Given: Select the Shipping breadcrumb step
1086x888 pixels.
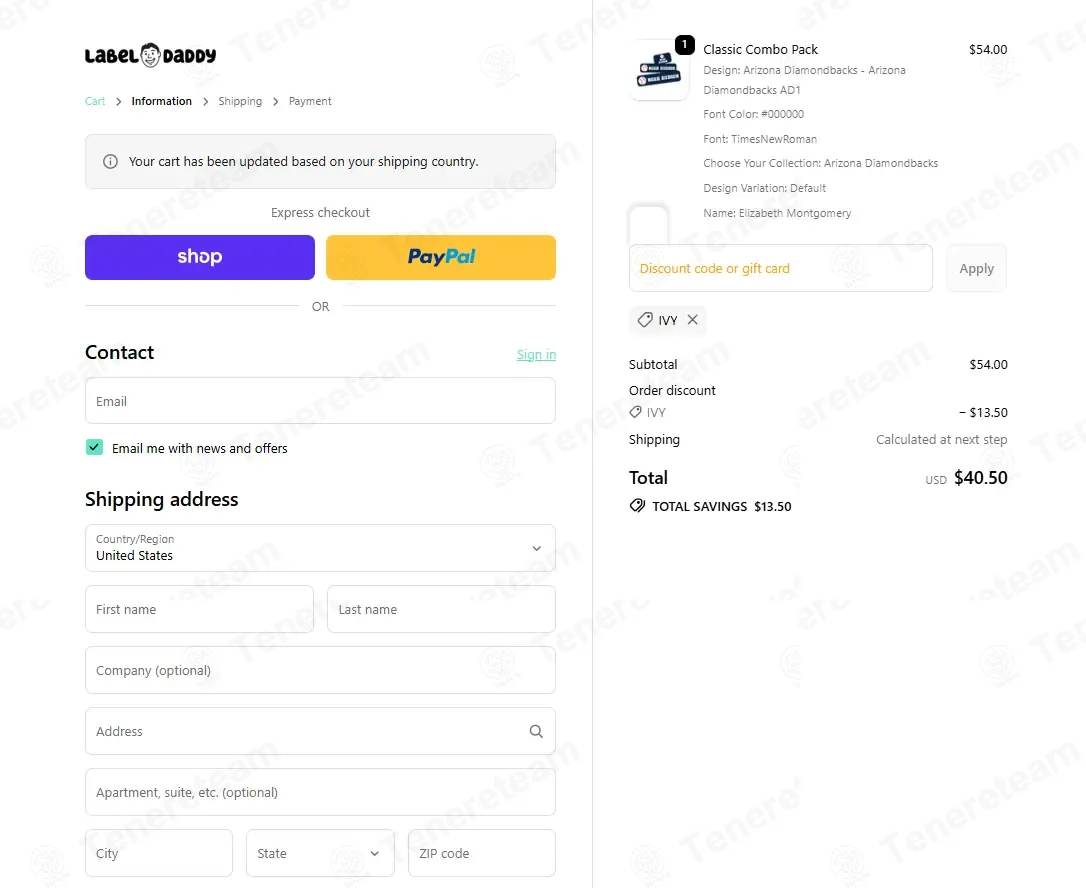Looking at the screenshot, I should click(240, 101).
